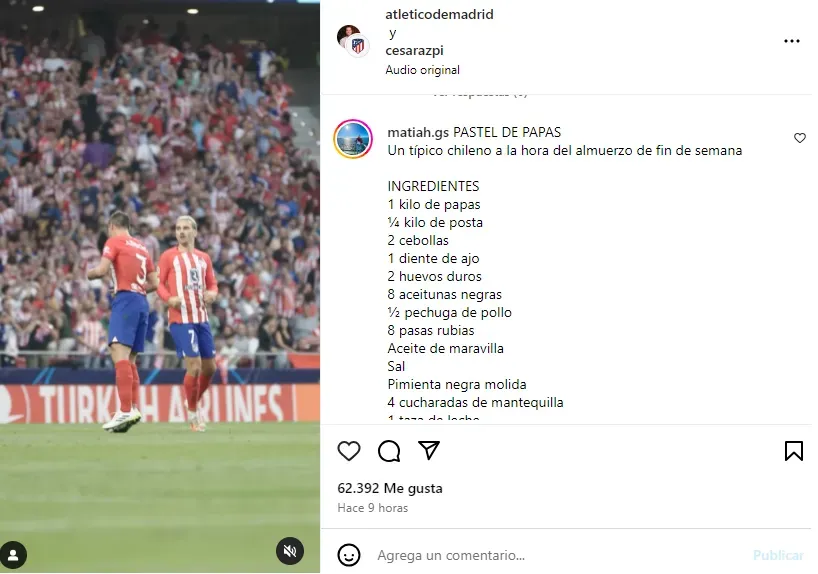Open the atleticodemadrid profile
Screen dimensions: 818x574
click(x=439, y=14)
